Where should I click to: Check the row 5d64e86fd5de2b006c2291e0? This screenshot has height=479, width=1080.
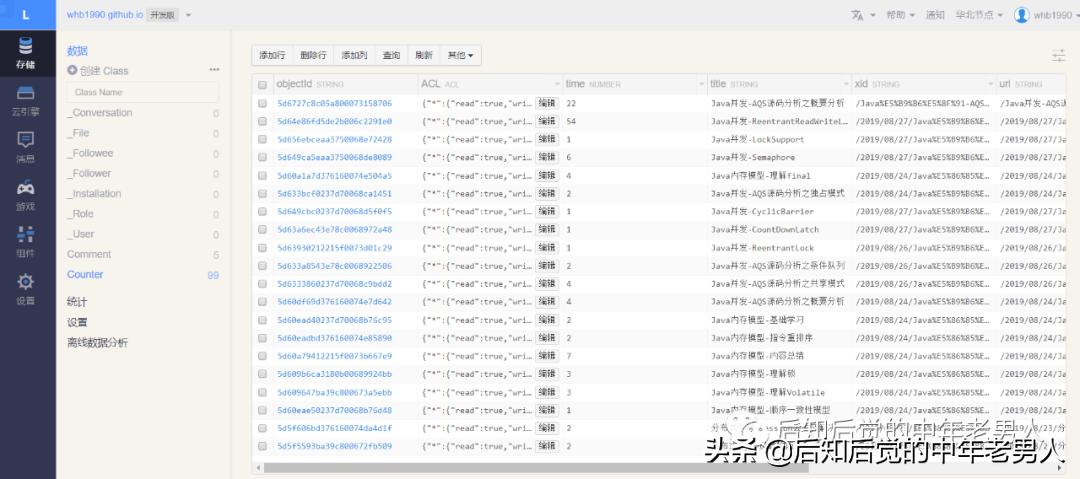click(262, 121)
